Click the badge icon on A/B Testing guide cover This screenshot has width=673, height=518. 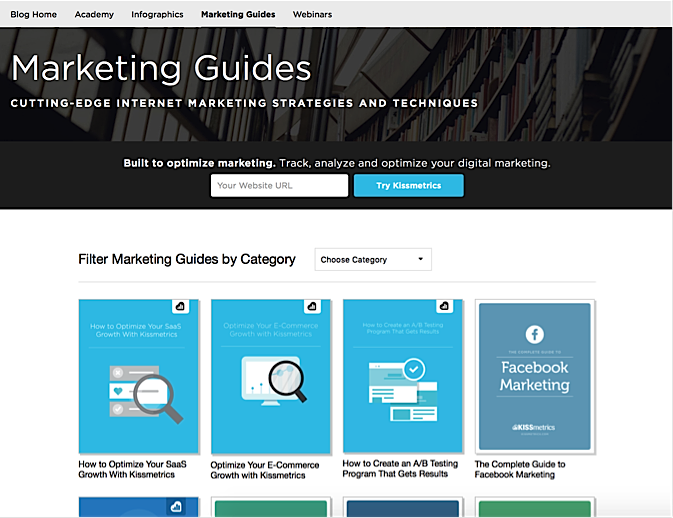point(445,306)
